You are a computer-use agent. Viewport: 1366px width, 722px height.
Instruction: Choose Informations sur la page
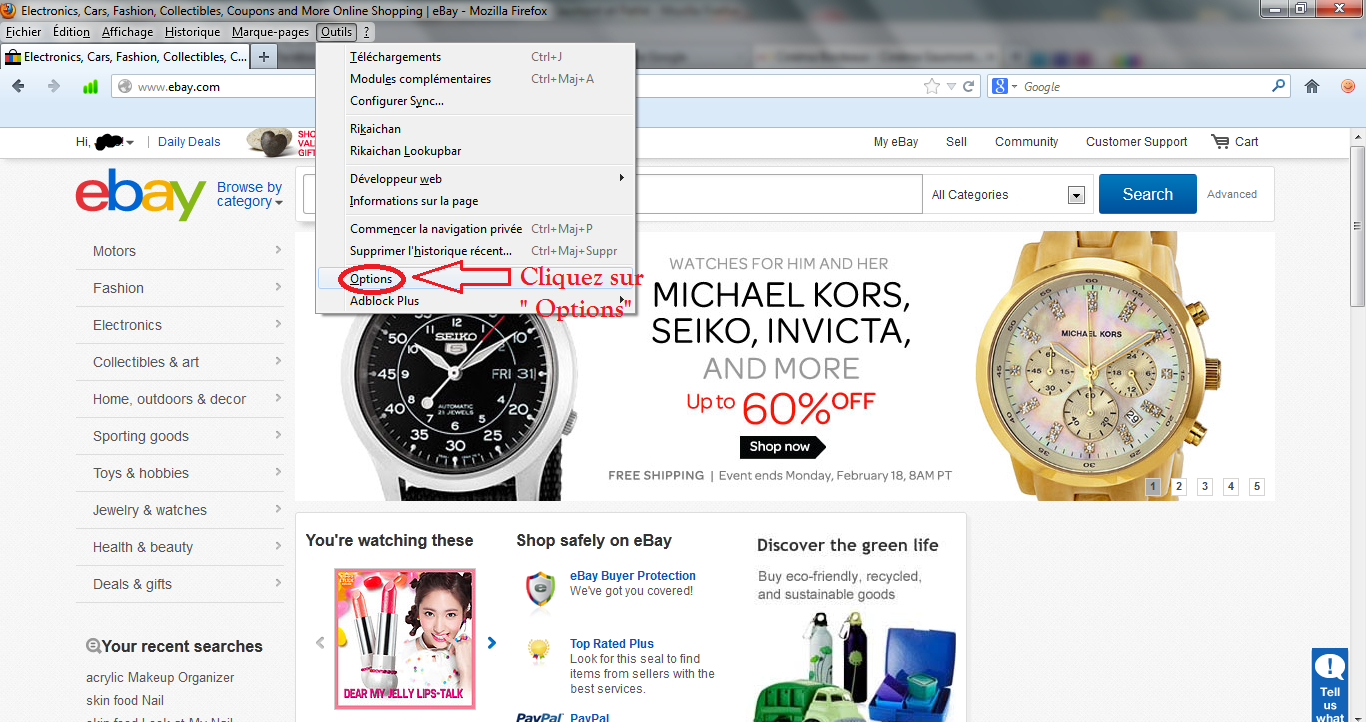pyautogui.click(x=476, y=201)
